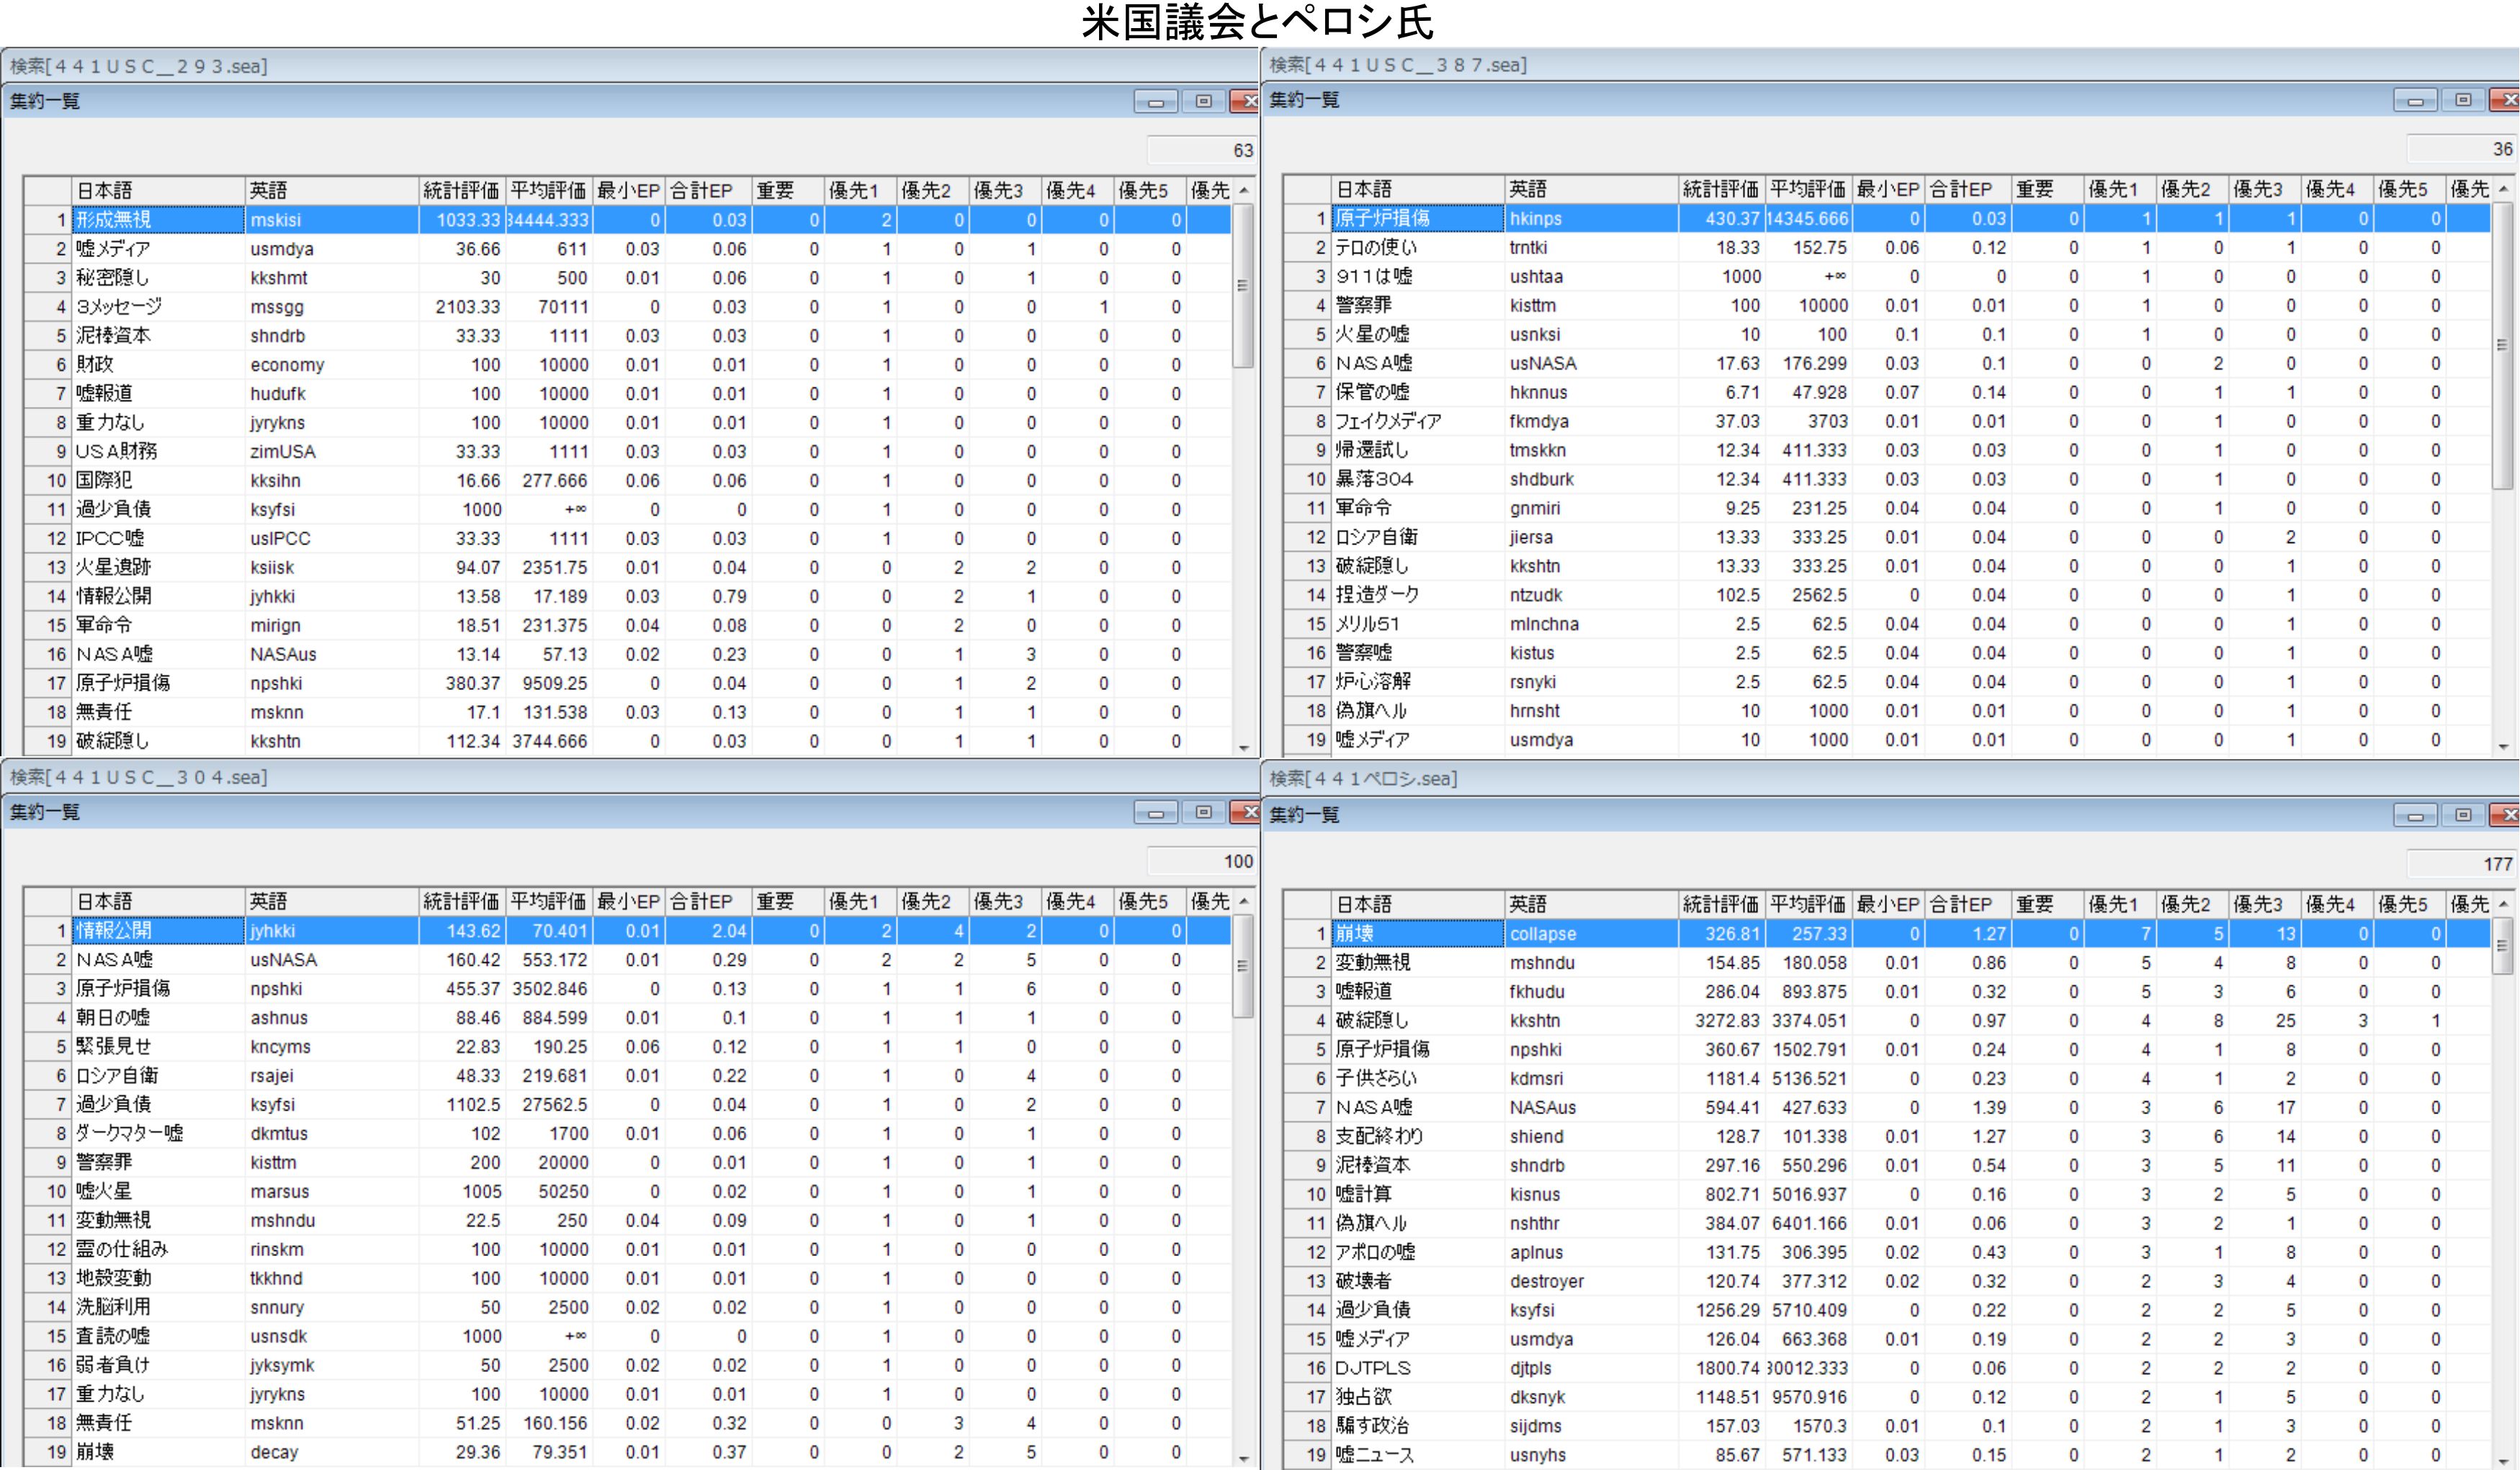Click scroll-up arrow in USC_387 table

(x=2503, y=189)
